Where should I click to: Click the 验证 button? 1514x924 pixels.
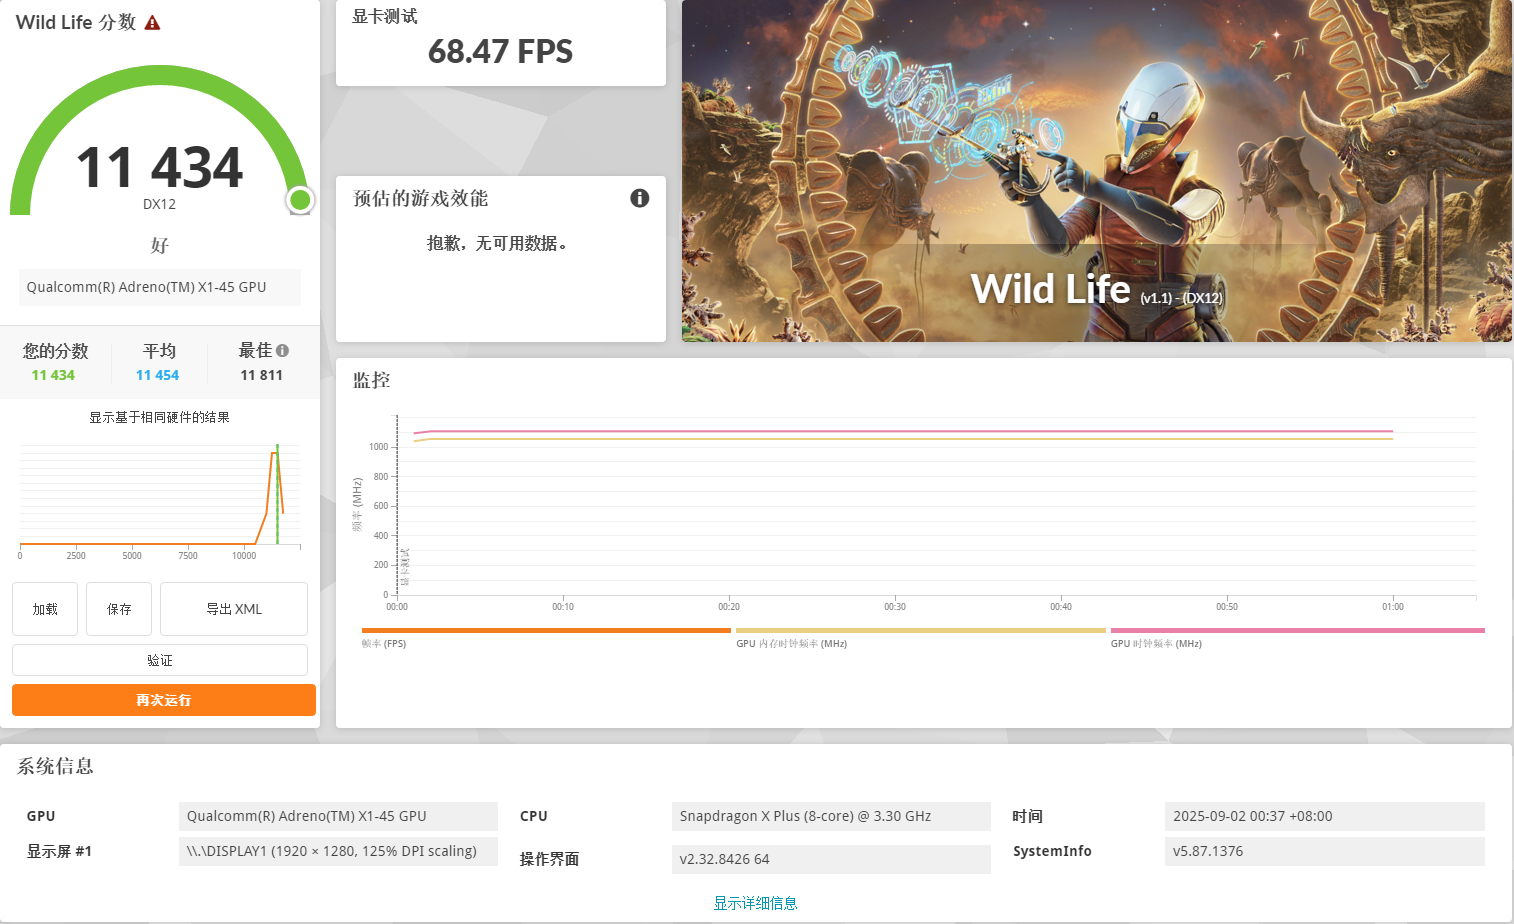click(160, 660)
